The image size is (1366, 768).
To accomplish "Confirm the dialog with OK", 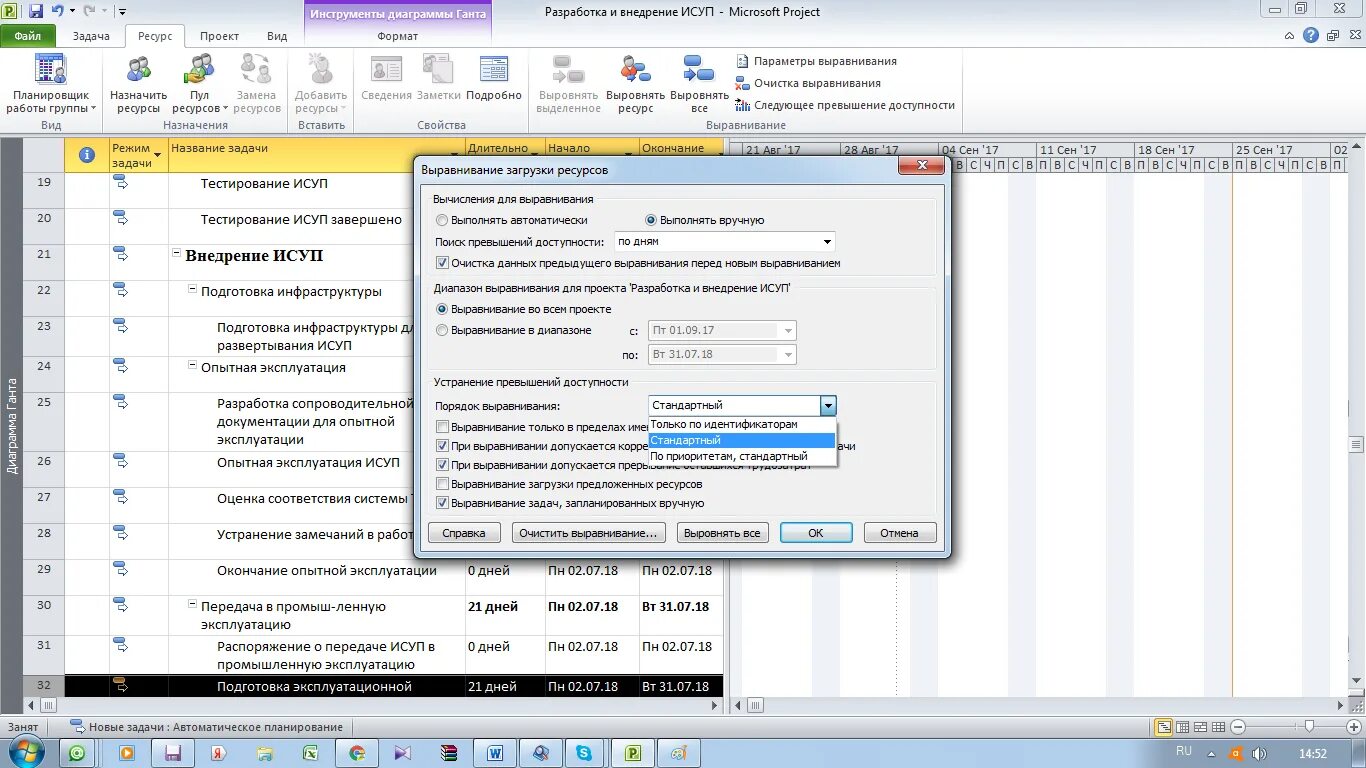I will 816,533.
